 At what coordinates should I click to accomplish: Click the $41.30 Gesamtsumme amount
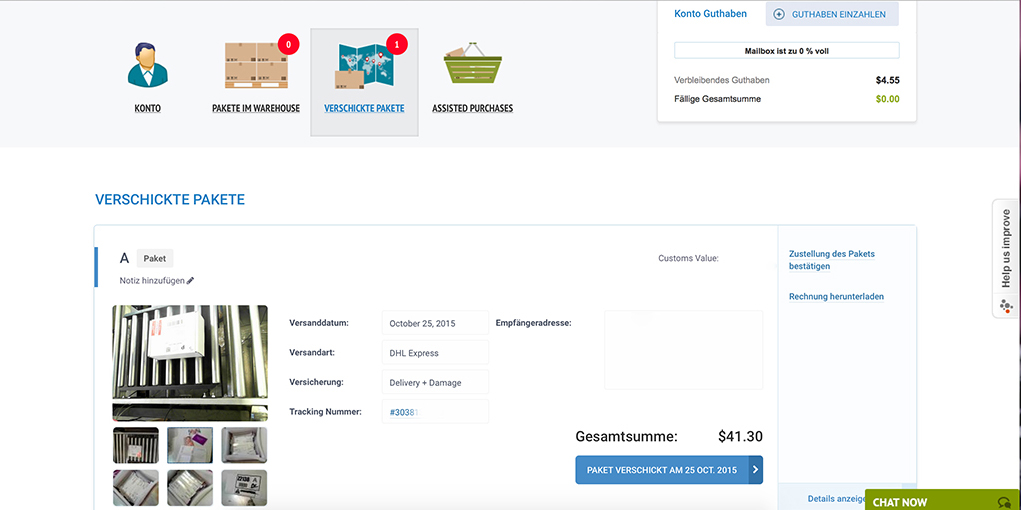tap(740, 436)
